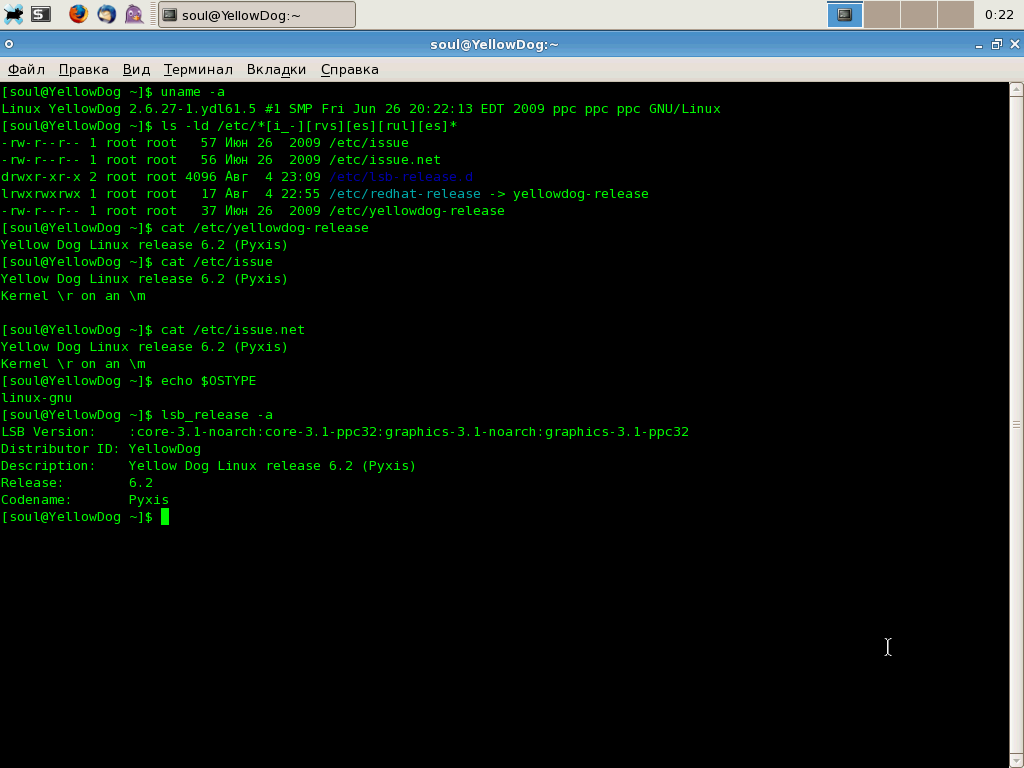Close the terminal window
This screenshot has width=1024, height=768.
[x=1014, y=44]
